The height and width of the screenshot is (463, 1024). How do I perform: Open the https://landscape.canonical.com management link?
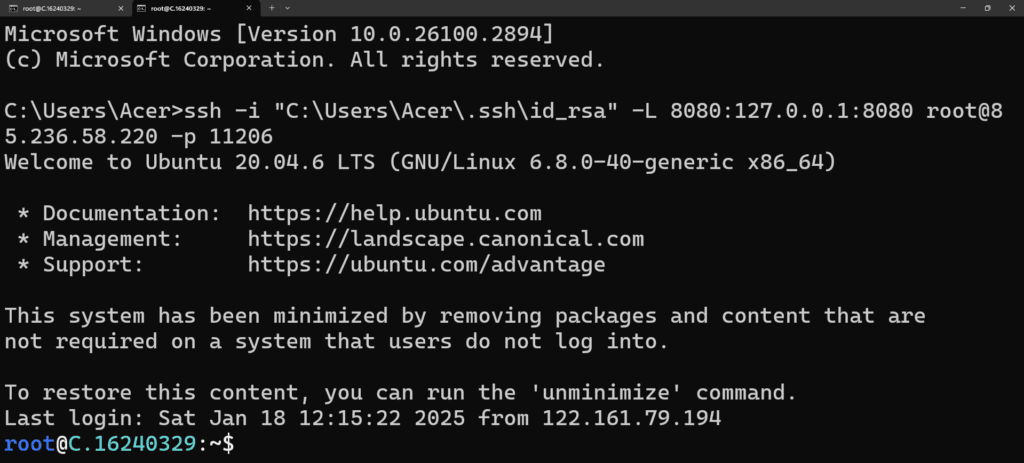[x=446, y=238]
